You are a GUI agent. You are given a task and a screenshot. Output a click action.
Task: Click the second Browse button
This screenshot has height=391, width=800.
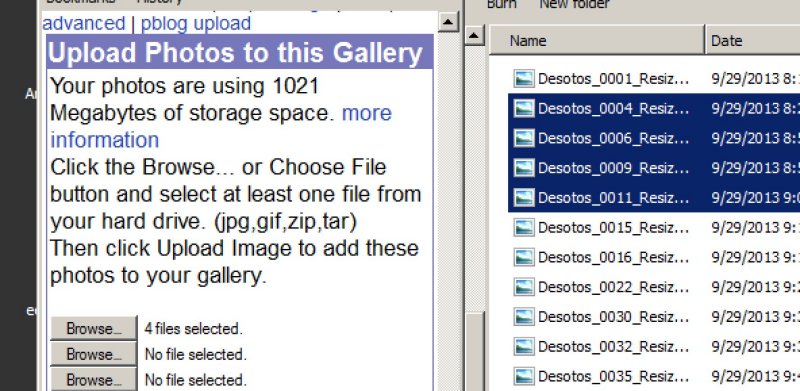[94, 354]
